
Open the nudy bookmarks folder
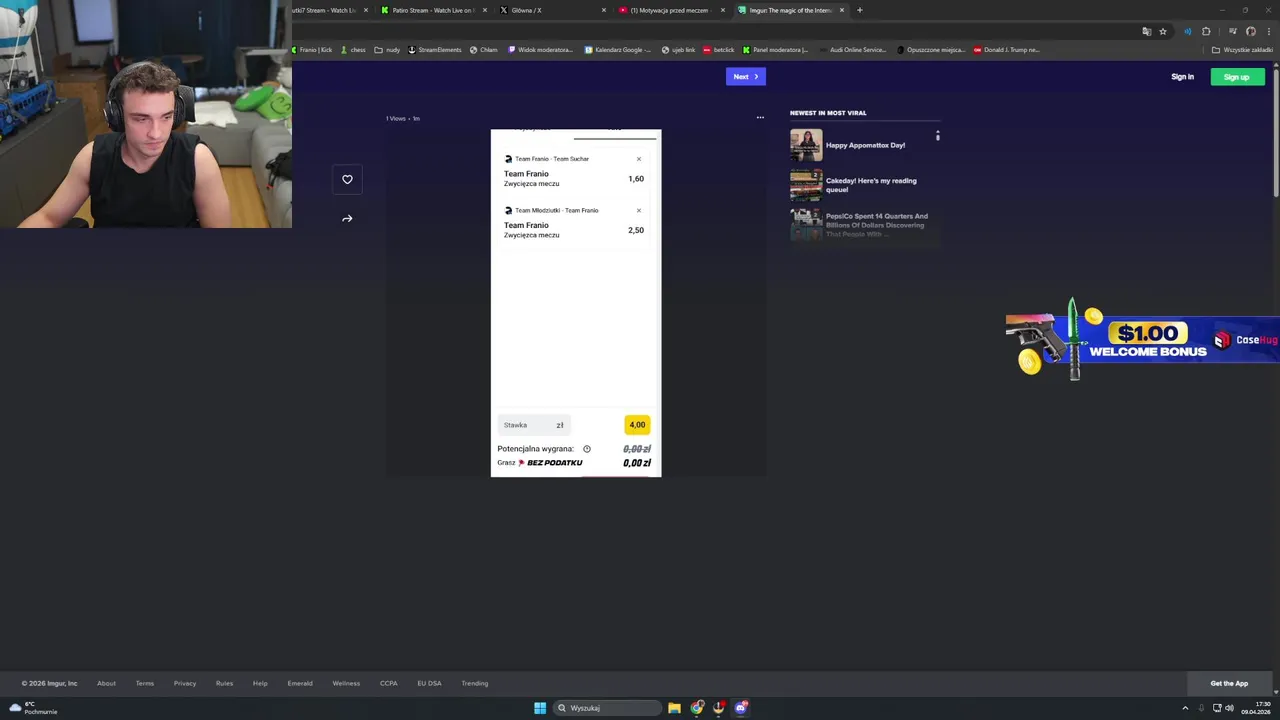pos(387,49)
